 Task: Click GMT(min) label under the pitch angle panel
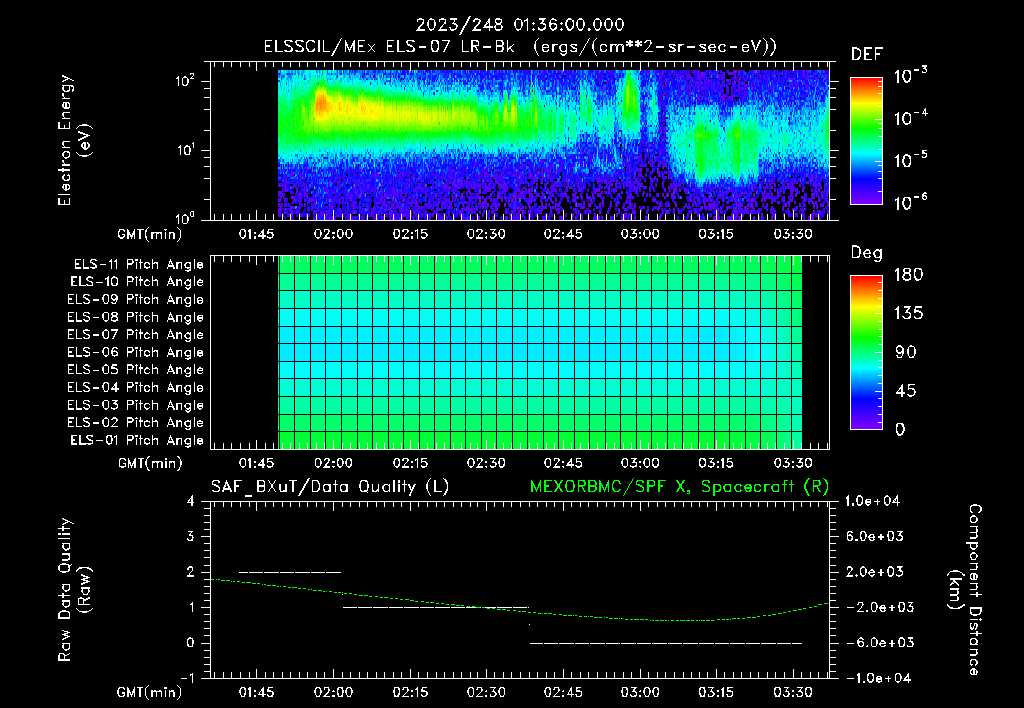pyautogui.click(x=150, y=464)
